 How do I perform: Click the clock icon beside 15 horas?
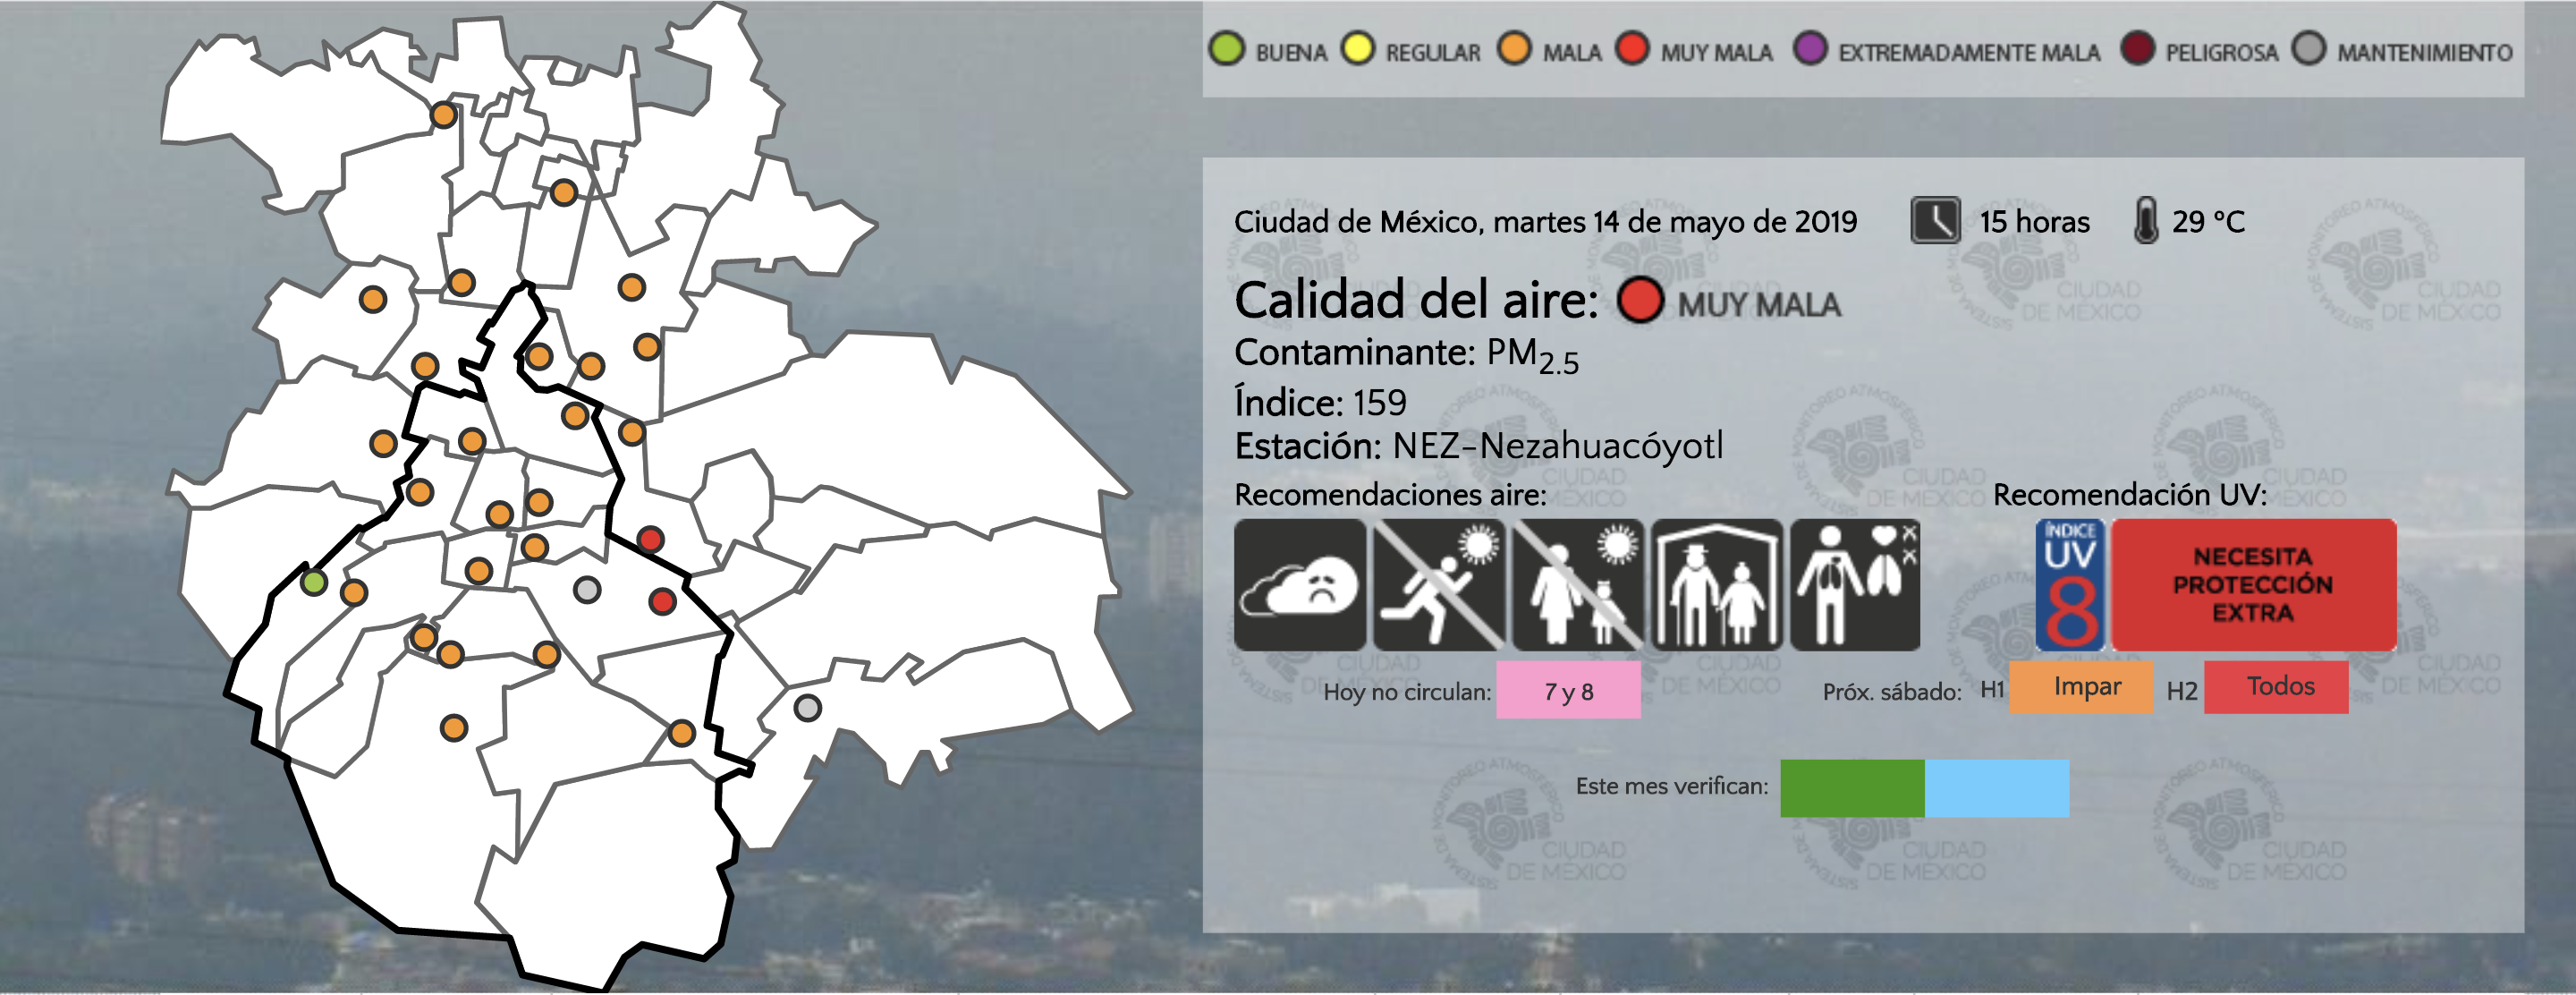[1935, 220]
